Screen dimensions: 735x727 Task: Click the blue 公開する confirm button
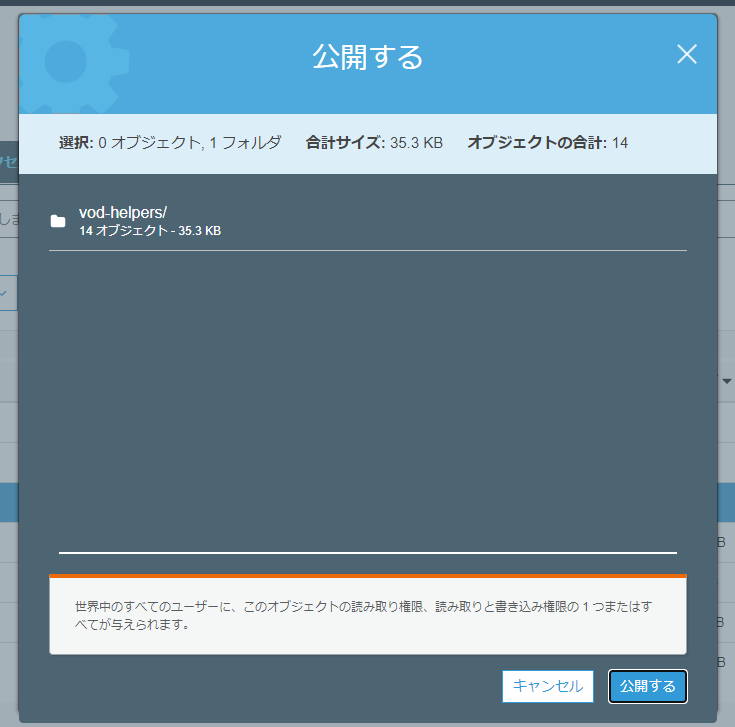pyautogui.click(x=647, y=686)
